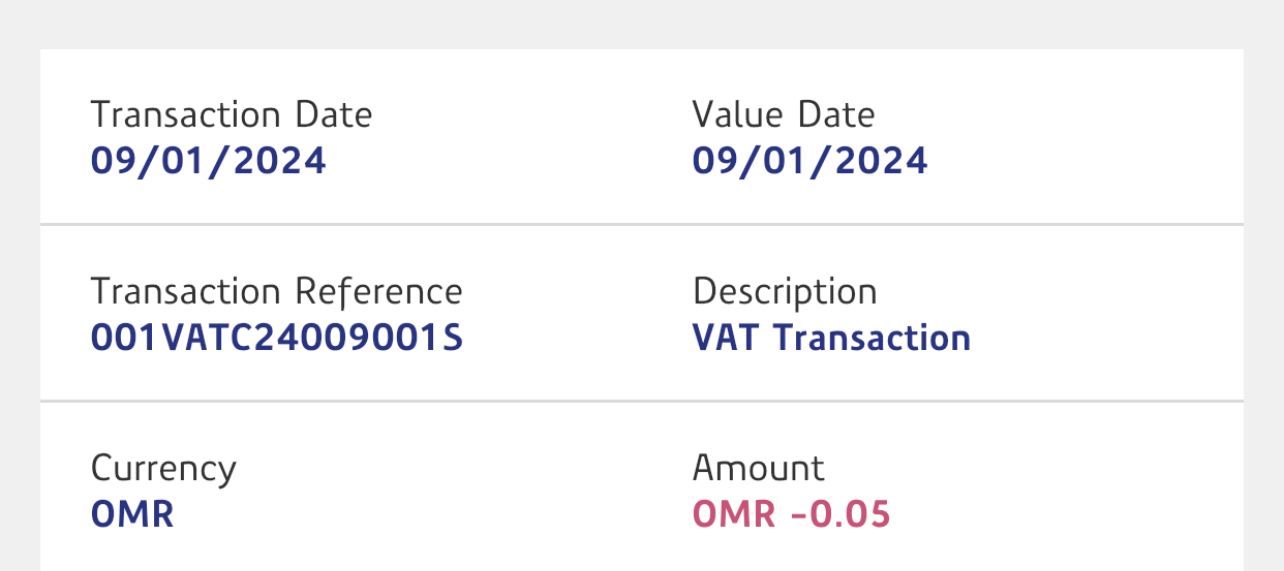
Task: Click the gray margin left of the card
Action: coord(19,300)
